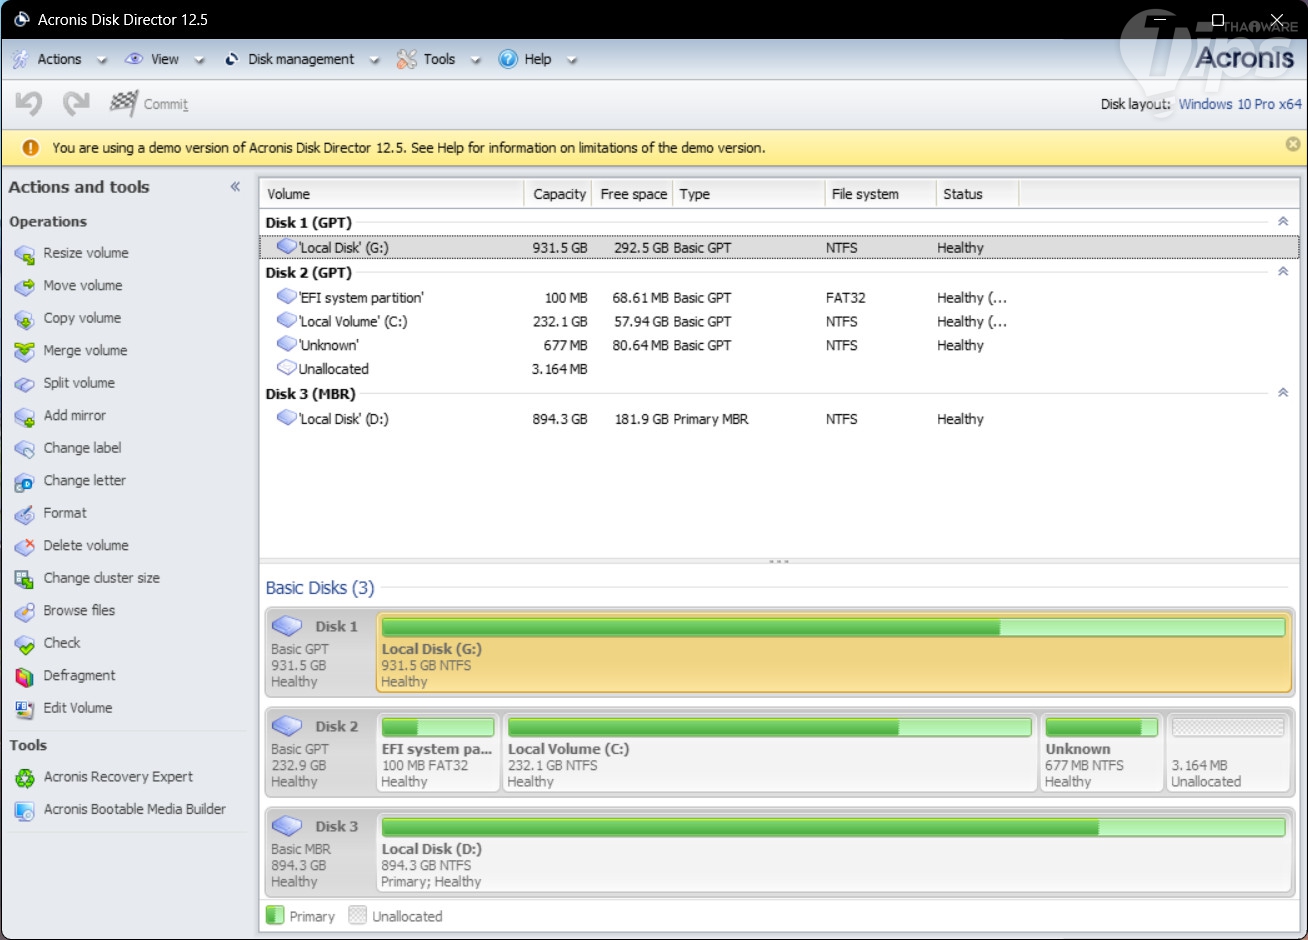Open the Windows 10 Pro x64 layout link
The width and height of the screenshot is (1308, 940).
click(x=1239, y=104)
